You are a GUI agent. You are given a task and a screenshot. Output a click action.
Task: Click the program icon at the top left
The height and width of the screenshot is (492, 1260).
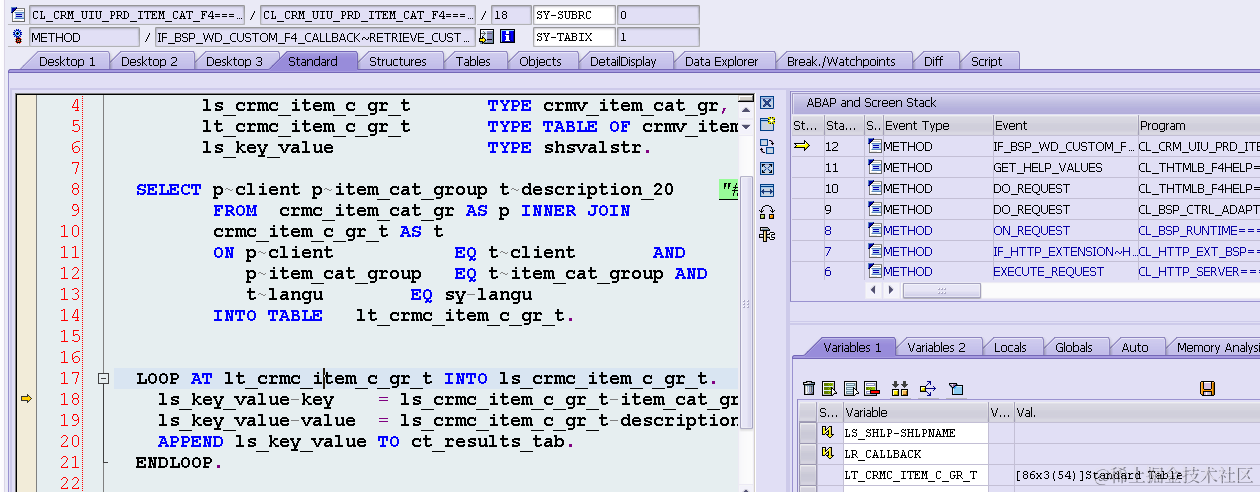18,15
